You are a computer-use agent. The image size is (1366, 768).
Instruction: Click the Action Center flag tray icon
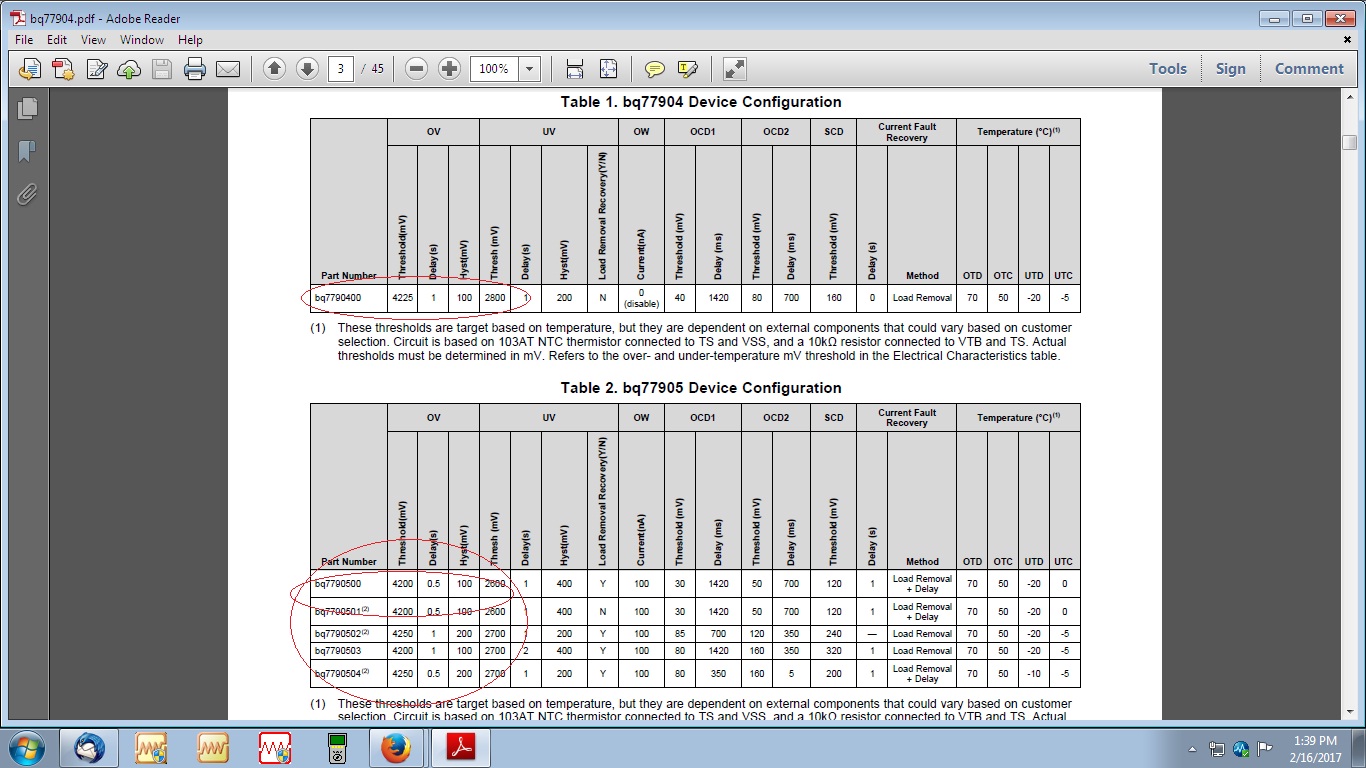[1265, 748]
